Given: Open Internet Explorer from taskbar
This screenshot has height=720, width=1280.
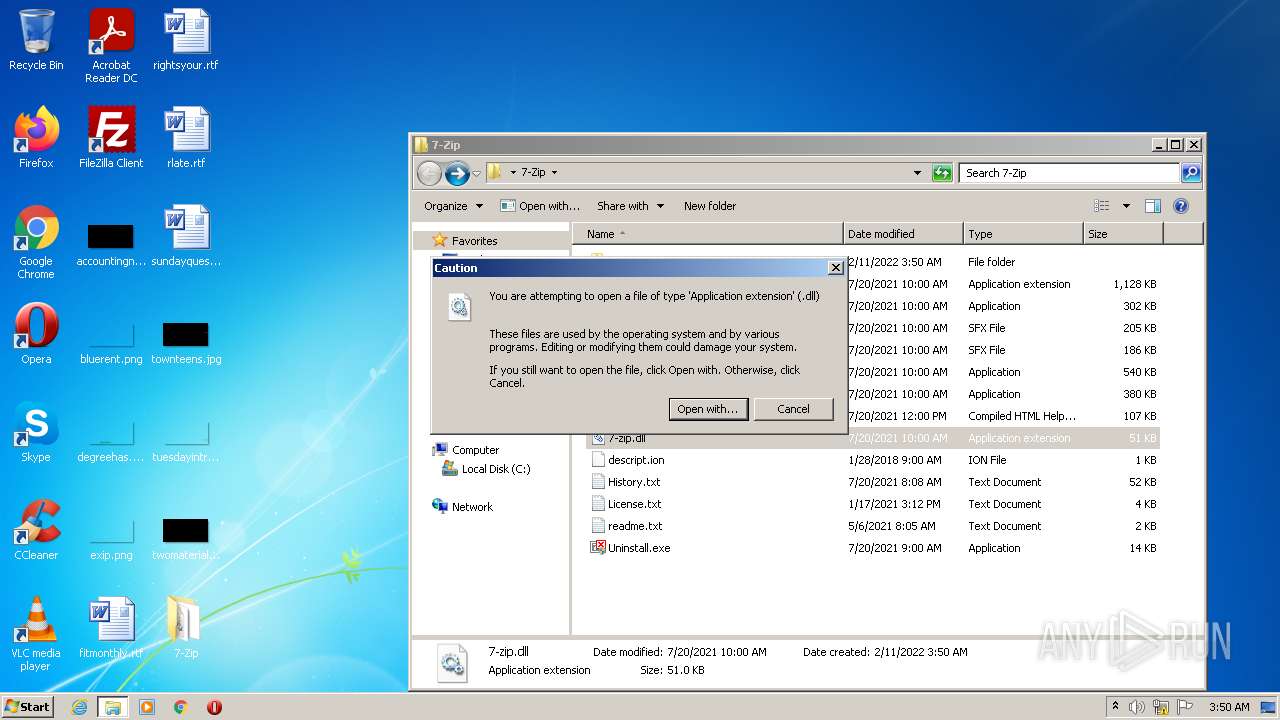Looking at the screenshot, I should pos(80,707).
